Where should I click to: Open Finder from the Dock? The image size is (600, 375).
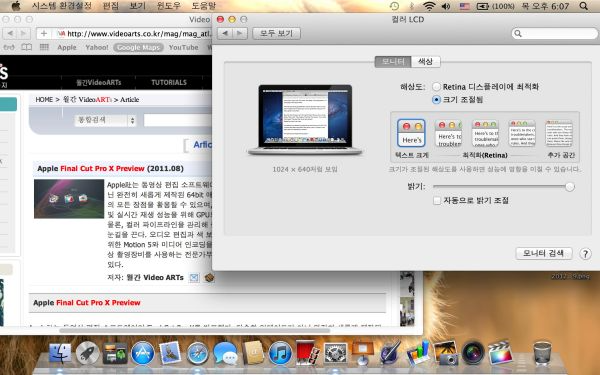[60, 353]
